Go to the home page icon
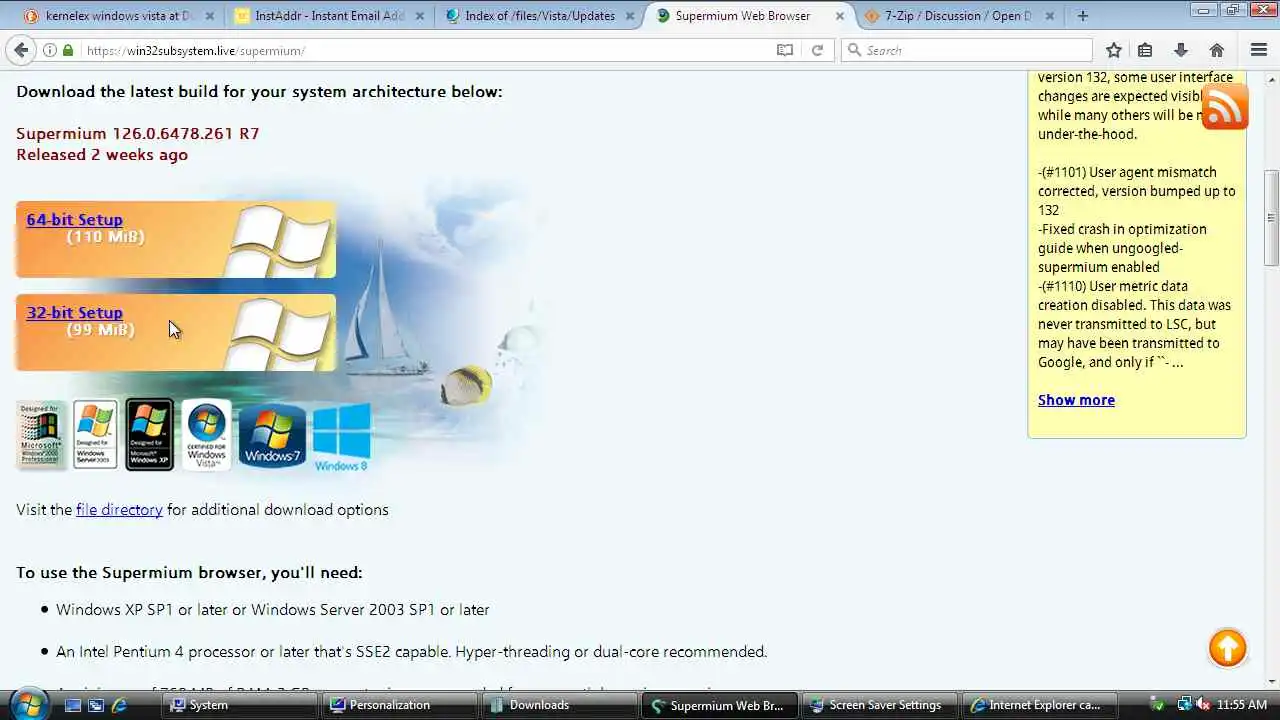Screen dimensions: 1280x720 coord(1217,50)
